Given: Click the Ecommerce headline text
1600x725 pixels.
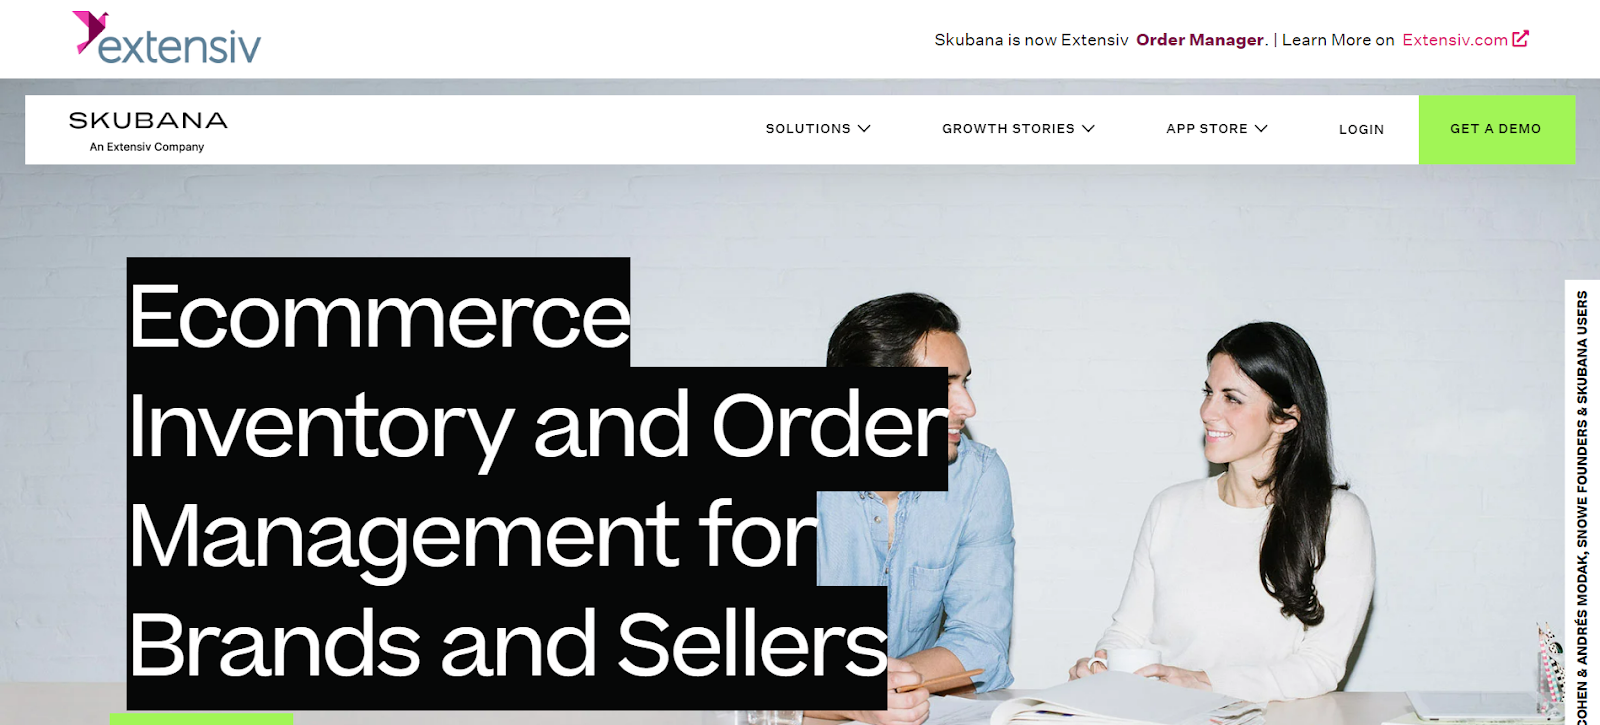Looking at the screenshot, I should pos(379,315).
